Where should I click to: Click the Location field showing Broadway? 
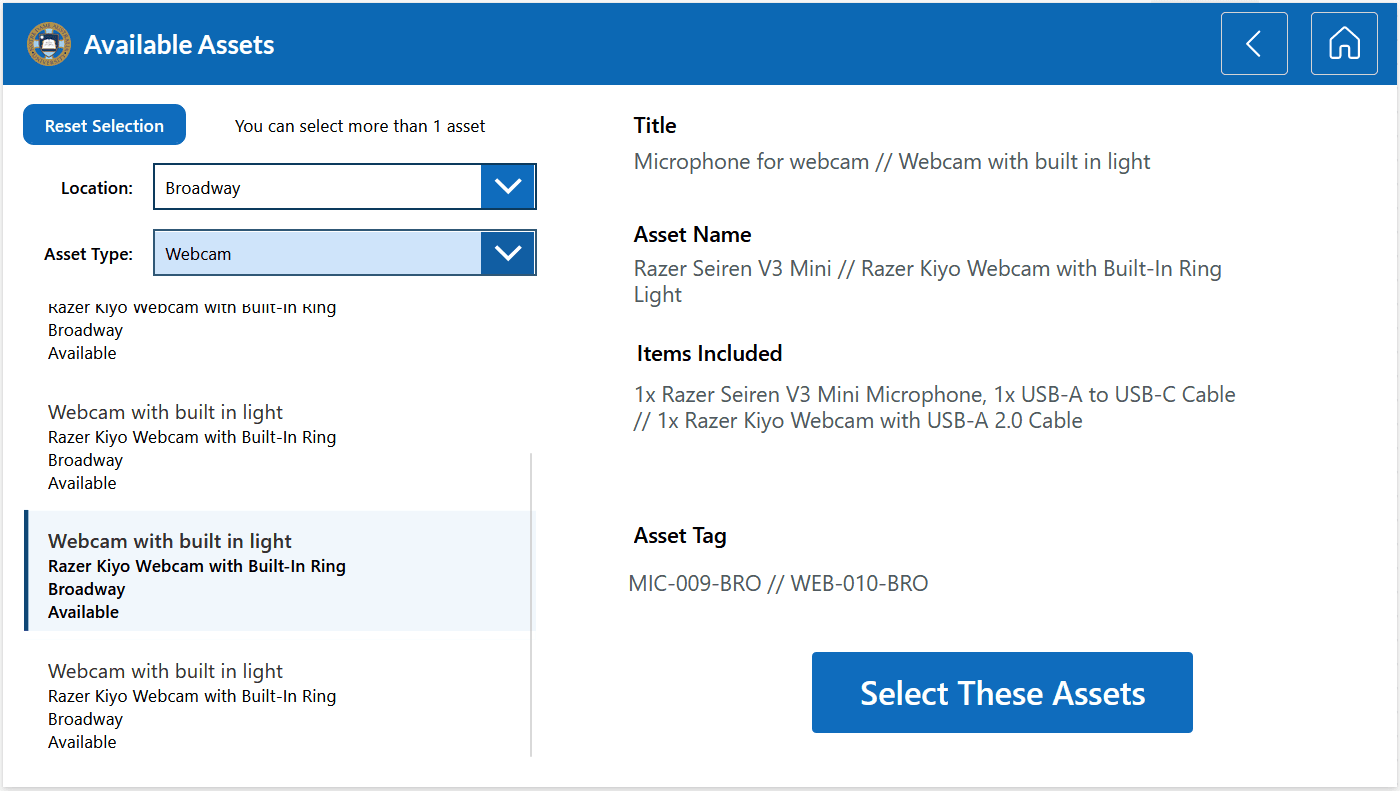pyautogui.click(x=317, y=187)
